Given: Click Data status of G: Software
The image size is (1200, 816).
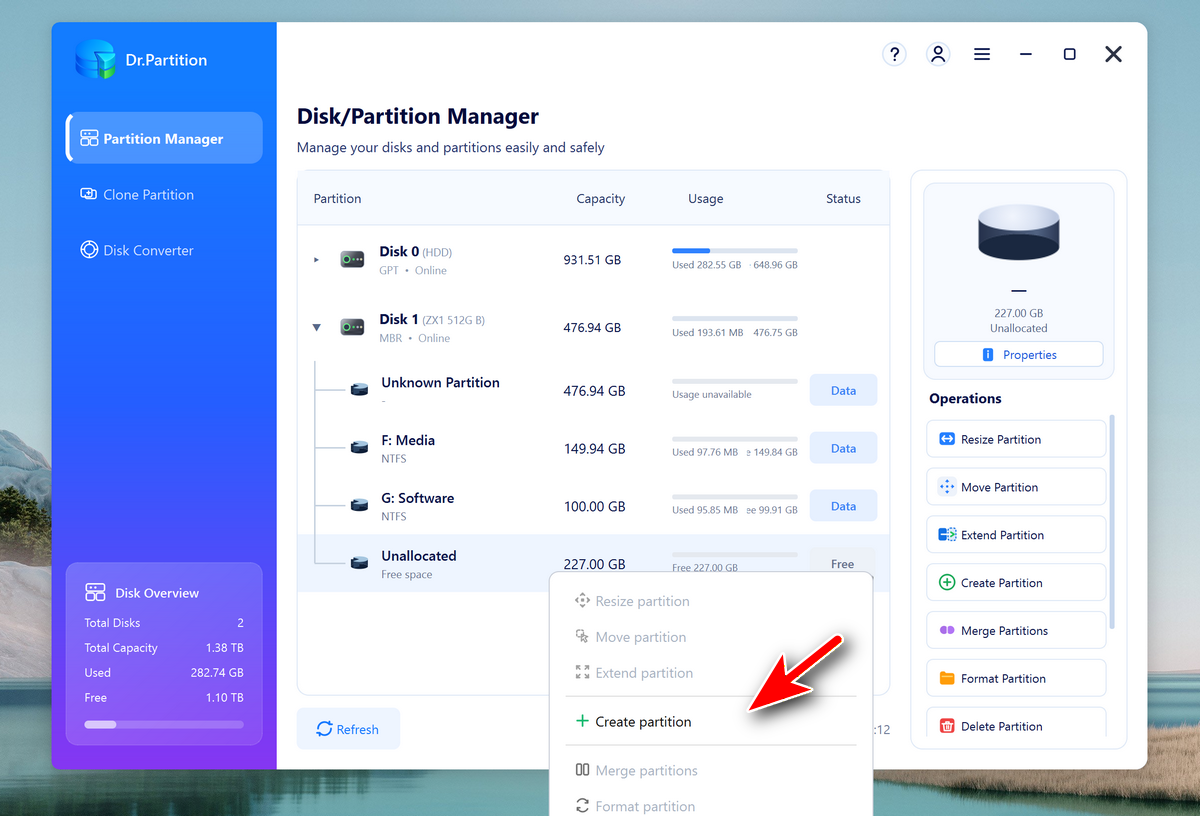Looking at the screenshot, I should (x=843, y=506).
